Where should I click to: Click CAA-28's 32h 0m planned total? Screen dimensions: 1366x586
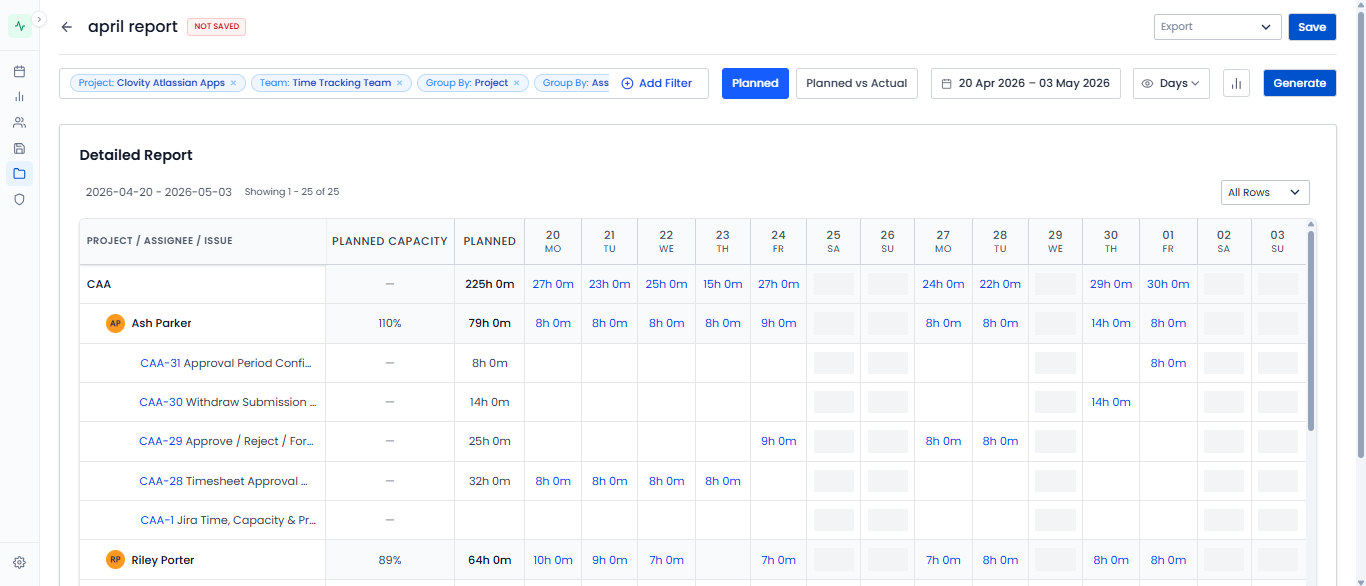click(490, 481)
